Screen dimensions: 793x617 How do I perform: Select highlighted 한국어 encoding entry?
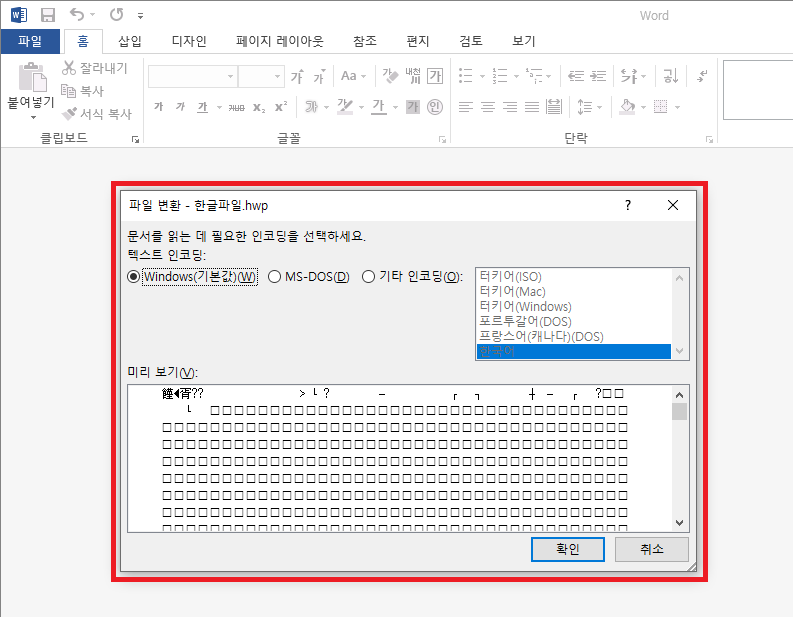(574, 351)
